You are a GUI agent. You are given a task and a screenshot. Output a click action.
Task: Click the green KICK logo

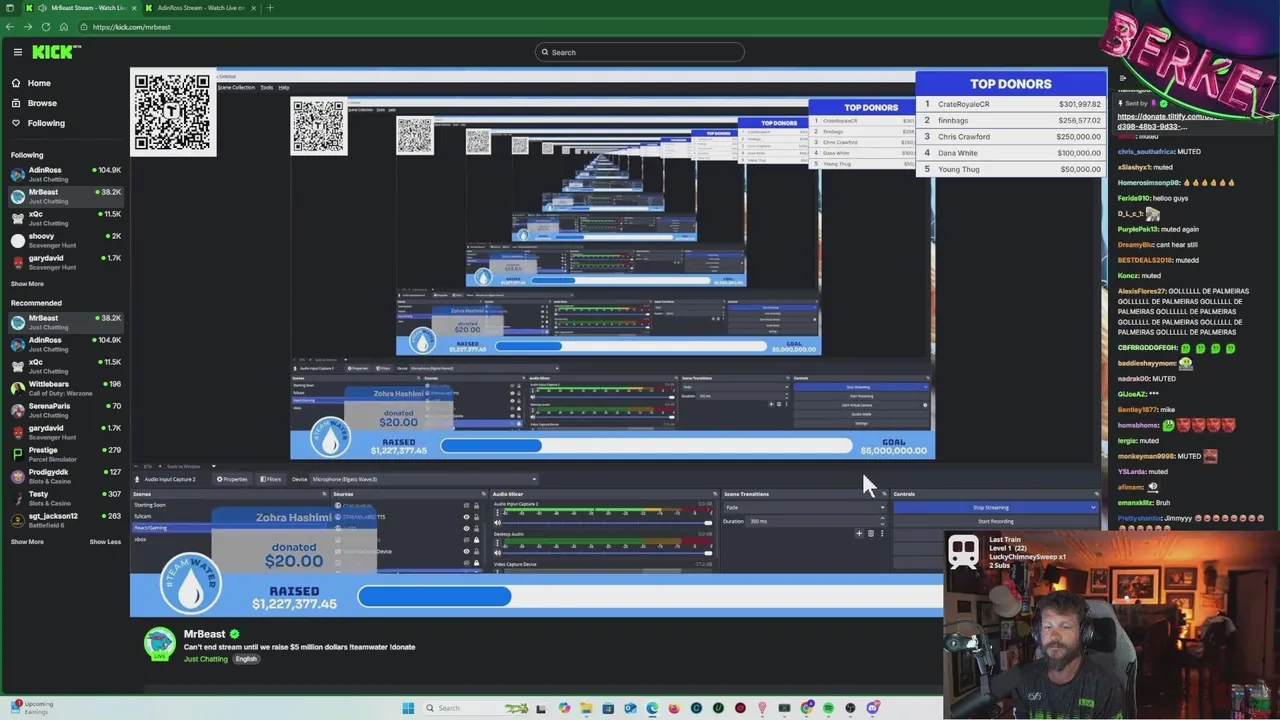pos(54,52)
